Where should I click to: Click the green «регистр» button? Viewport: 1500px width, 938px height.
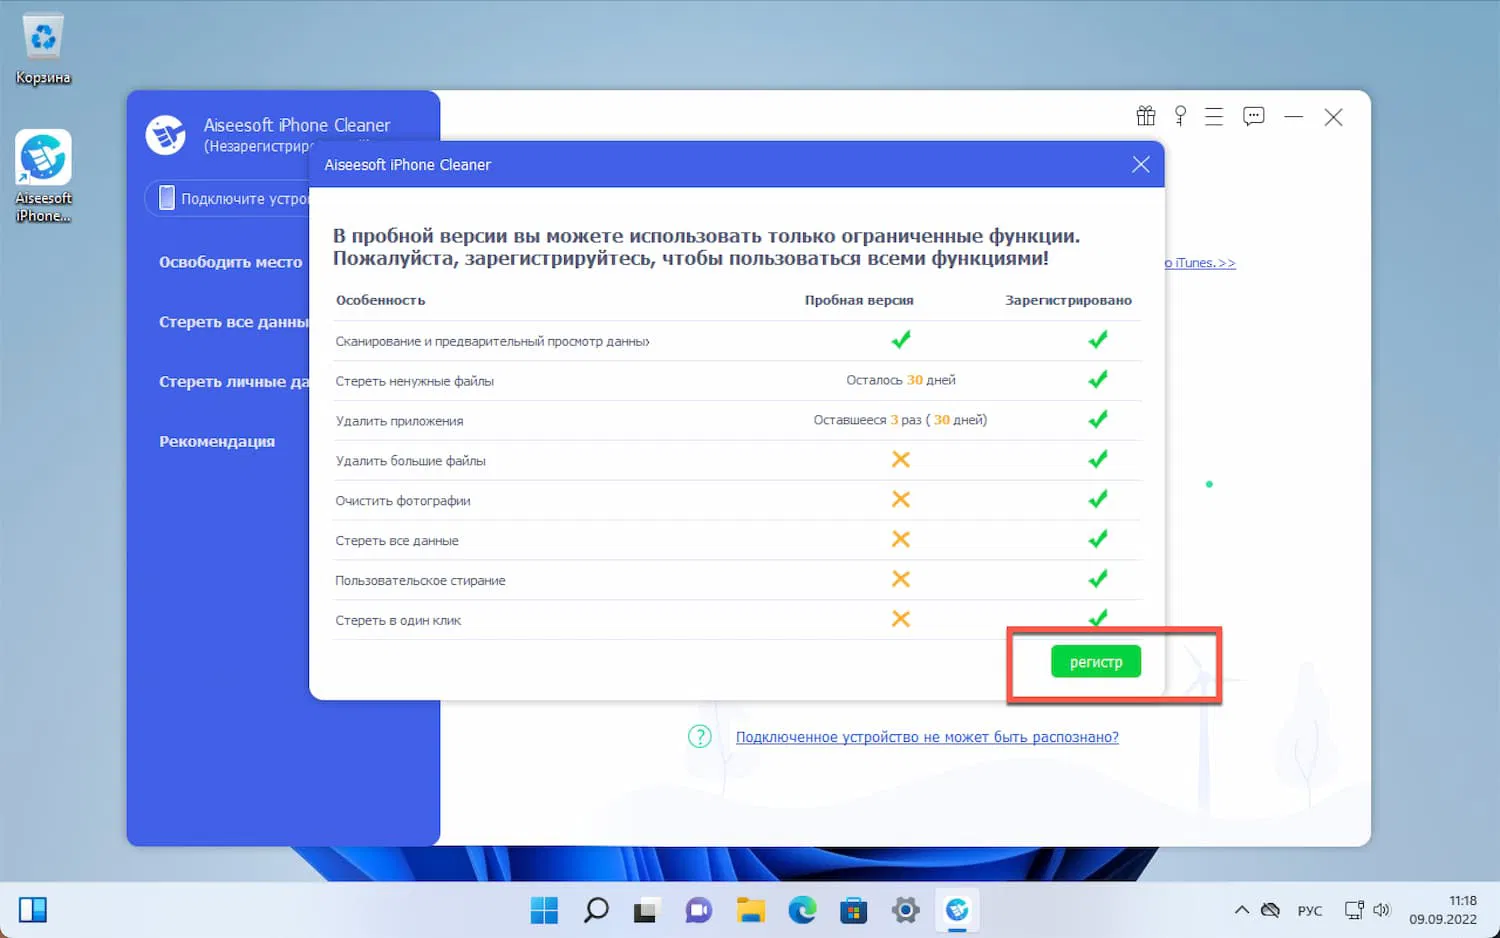1096,662
